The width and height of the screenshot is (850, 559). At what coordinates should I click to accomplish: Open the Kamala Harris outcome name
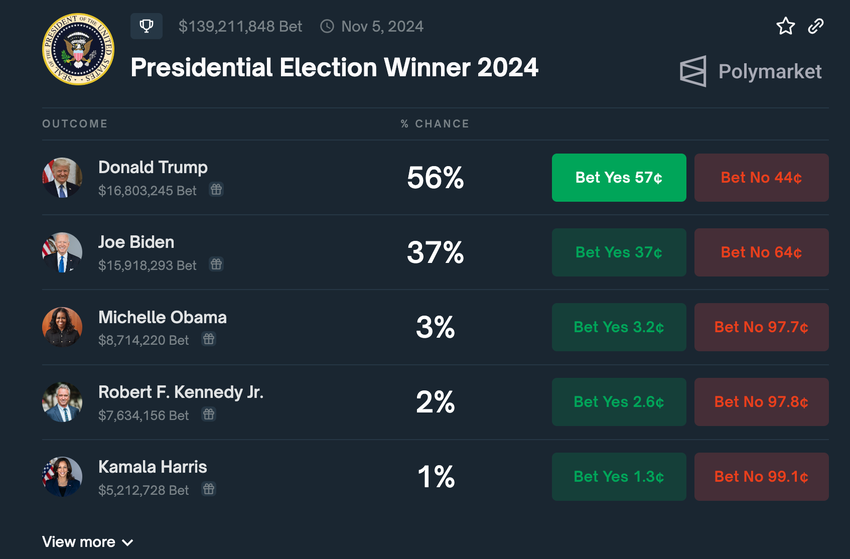coord(153,467)
